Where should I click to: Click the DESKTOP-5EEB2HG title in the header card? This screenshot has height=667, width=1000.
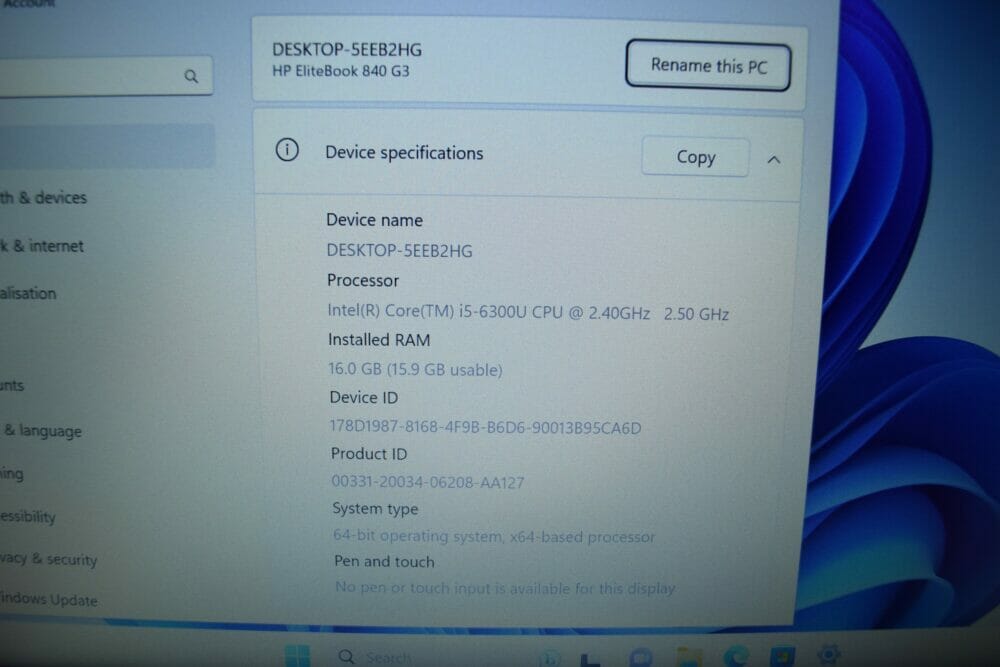(x=347, y=50)
